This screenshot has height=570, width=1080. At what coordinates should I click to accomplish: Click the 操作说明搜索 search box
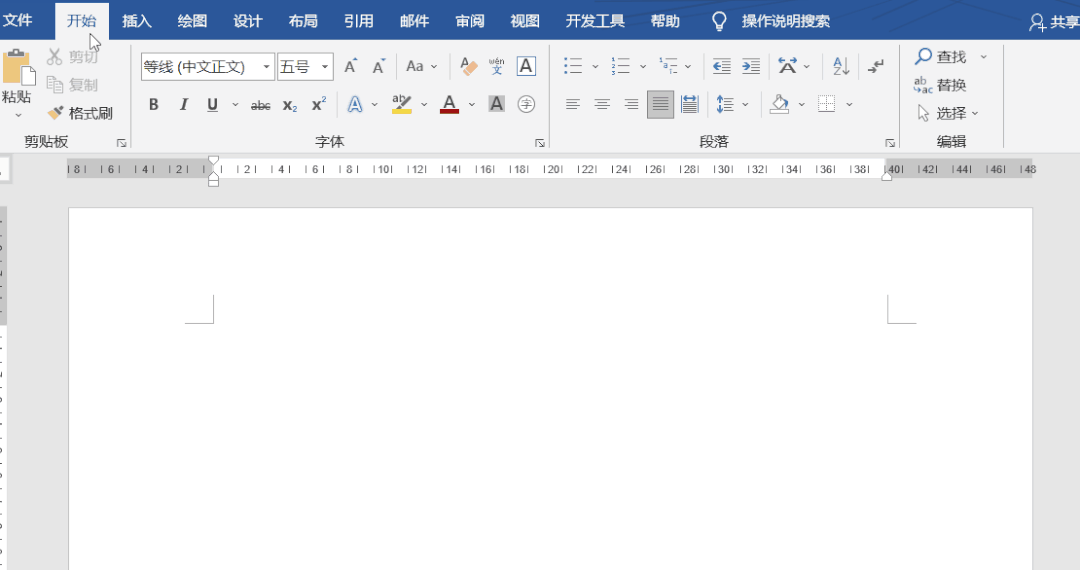[x=786, y=21]
